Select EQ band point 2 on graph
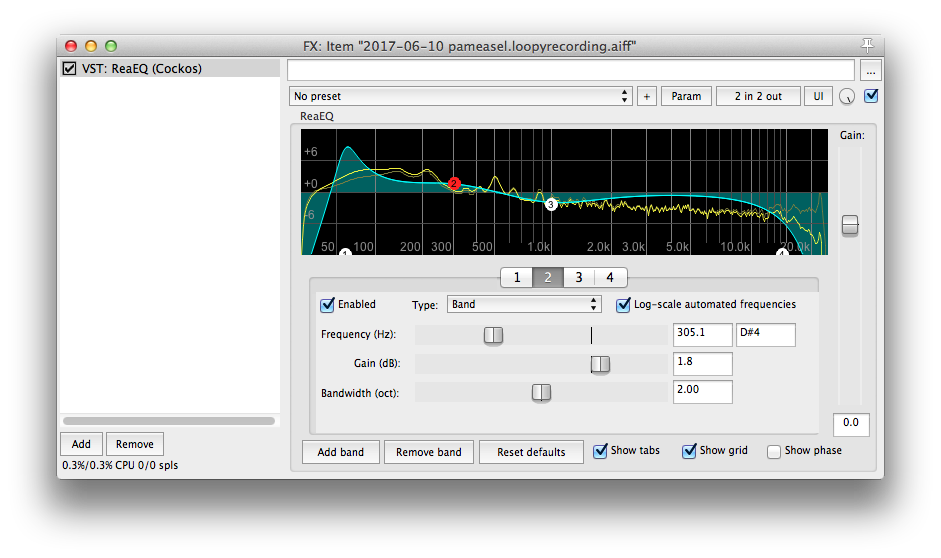The width and height of the screenshot is (941, 558). [x=454, y=184]
